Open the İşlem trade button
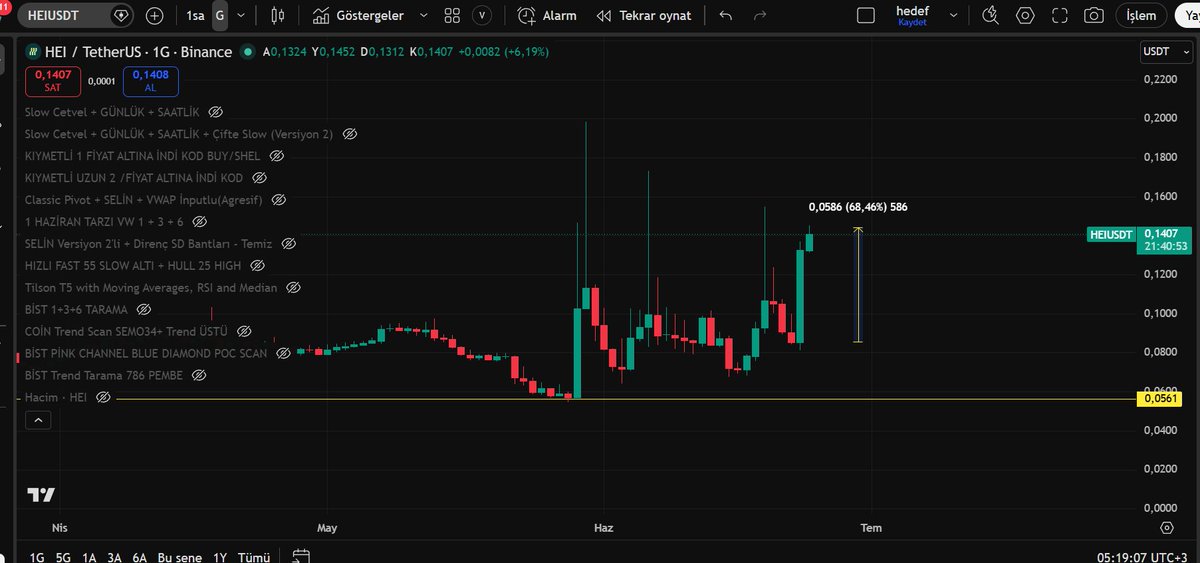Screen dimensions: 1200x563 pos(1141,16)
